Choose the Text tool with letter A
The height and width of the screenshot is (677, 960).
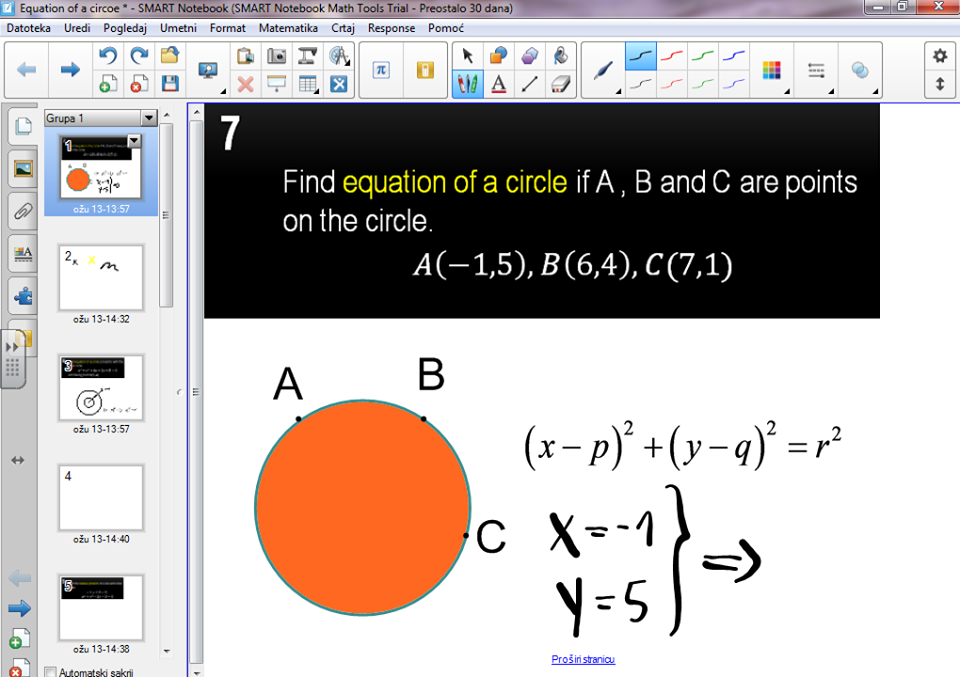498,84
